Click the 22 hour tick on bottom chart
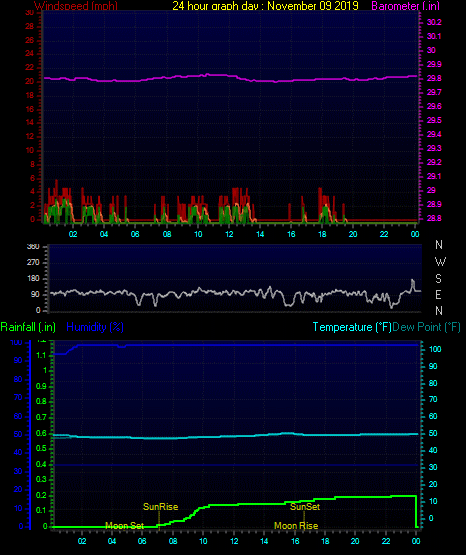 pos(386,541)
